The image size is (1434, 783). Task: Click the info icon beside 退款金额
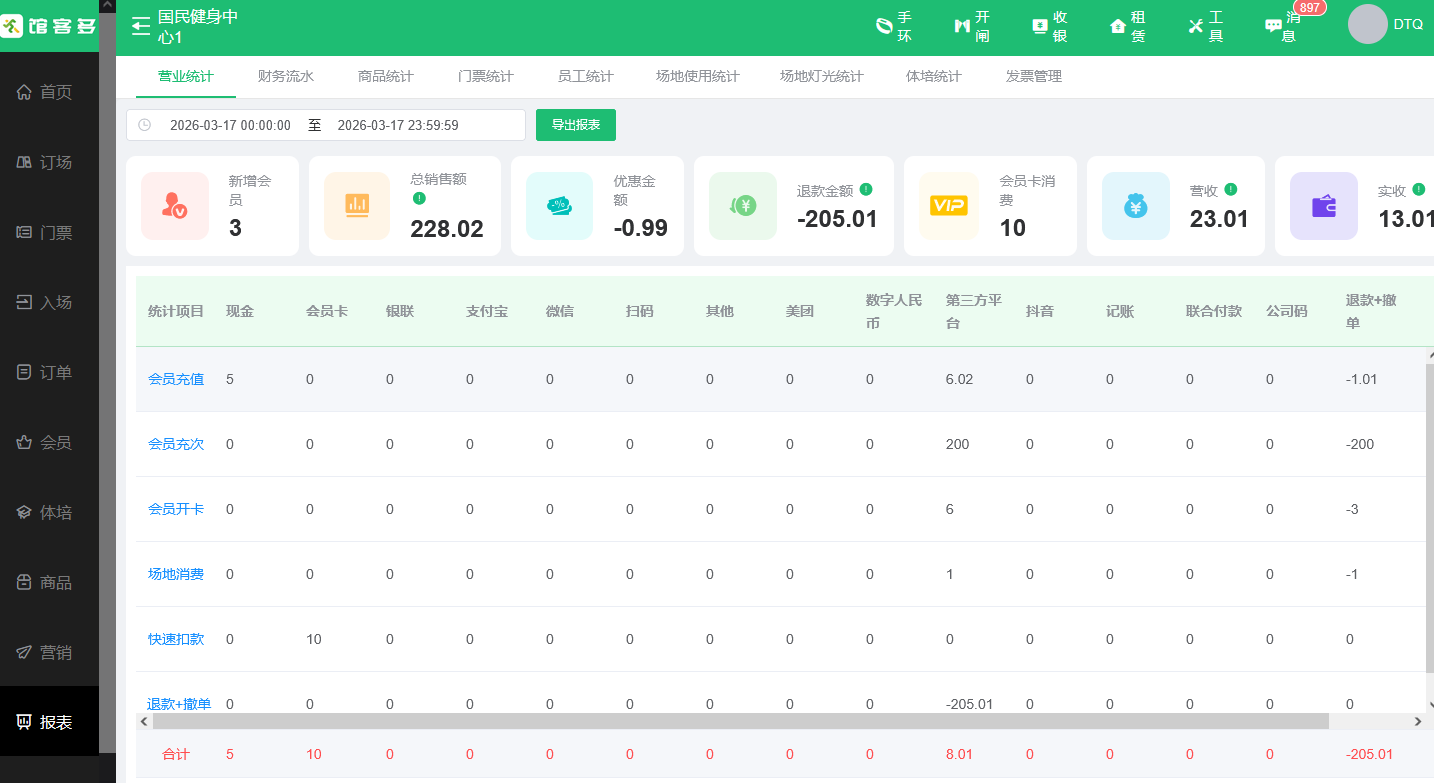pyautogui.click(x=866, y=189)
